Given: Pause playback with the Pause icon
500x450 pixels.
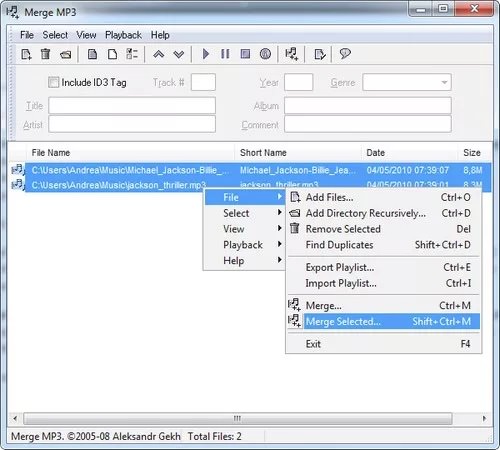Looking at the screenshot, I should pyautogui.click(x=225, y=54).
